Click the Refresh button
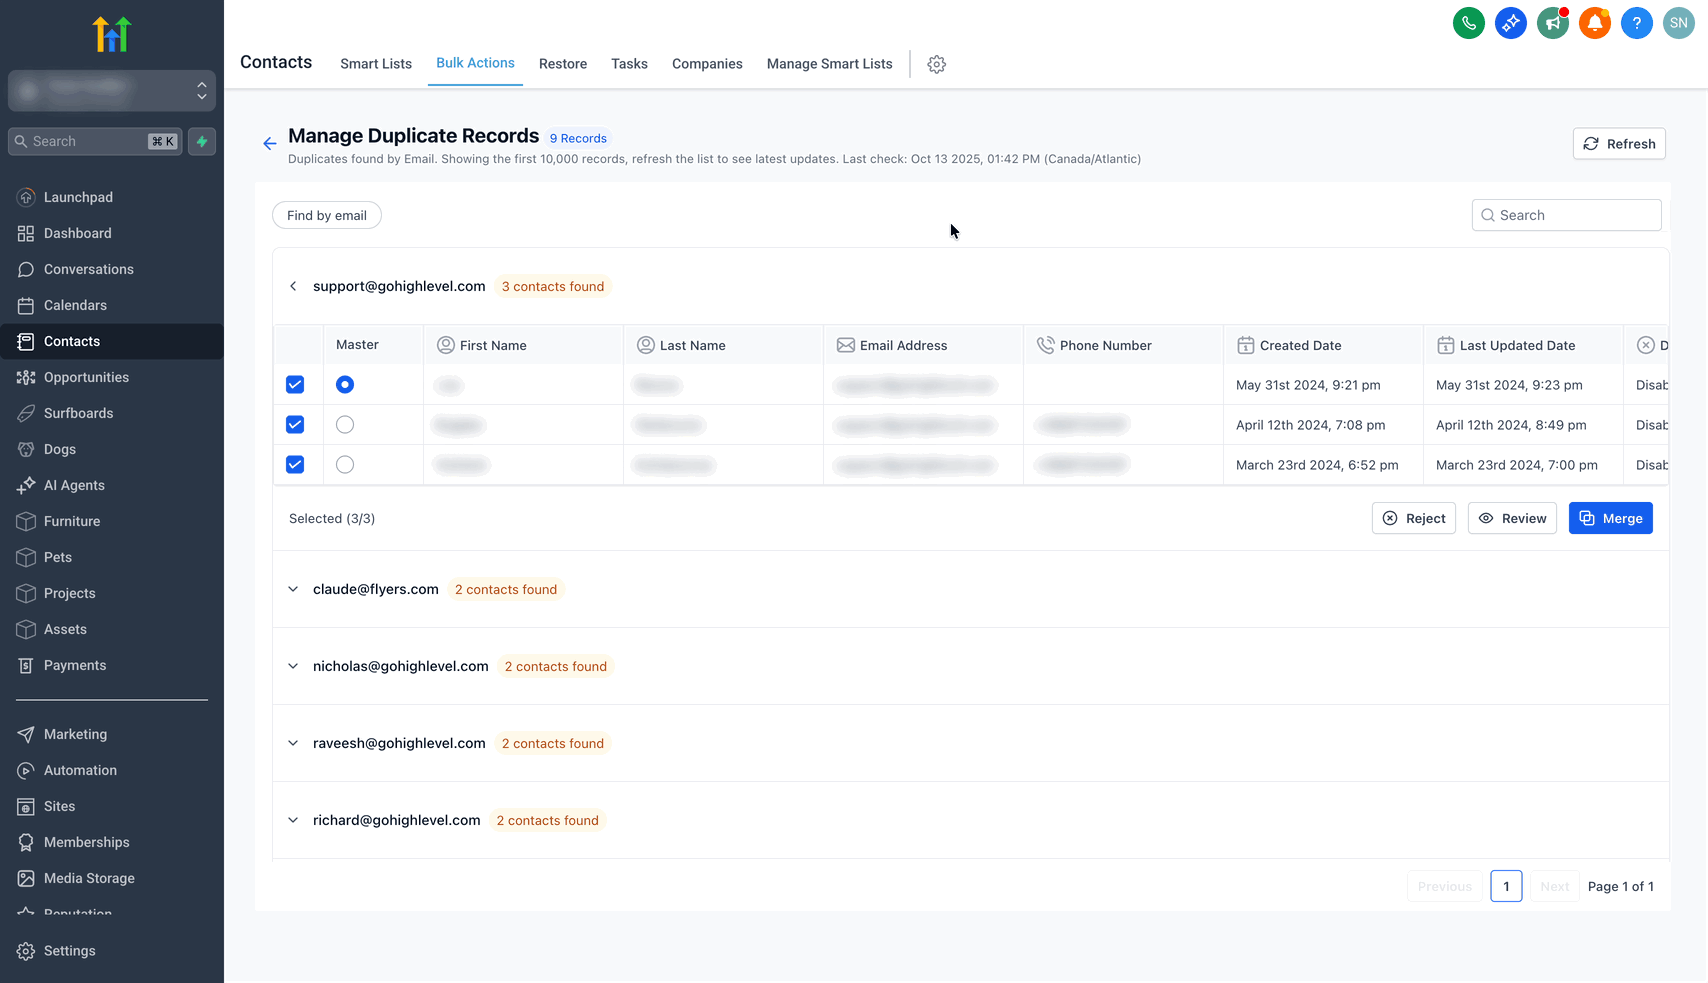Image resolution: width=1708 pixels, height=983 pixels. [x=1618, y=144]
